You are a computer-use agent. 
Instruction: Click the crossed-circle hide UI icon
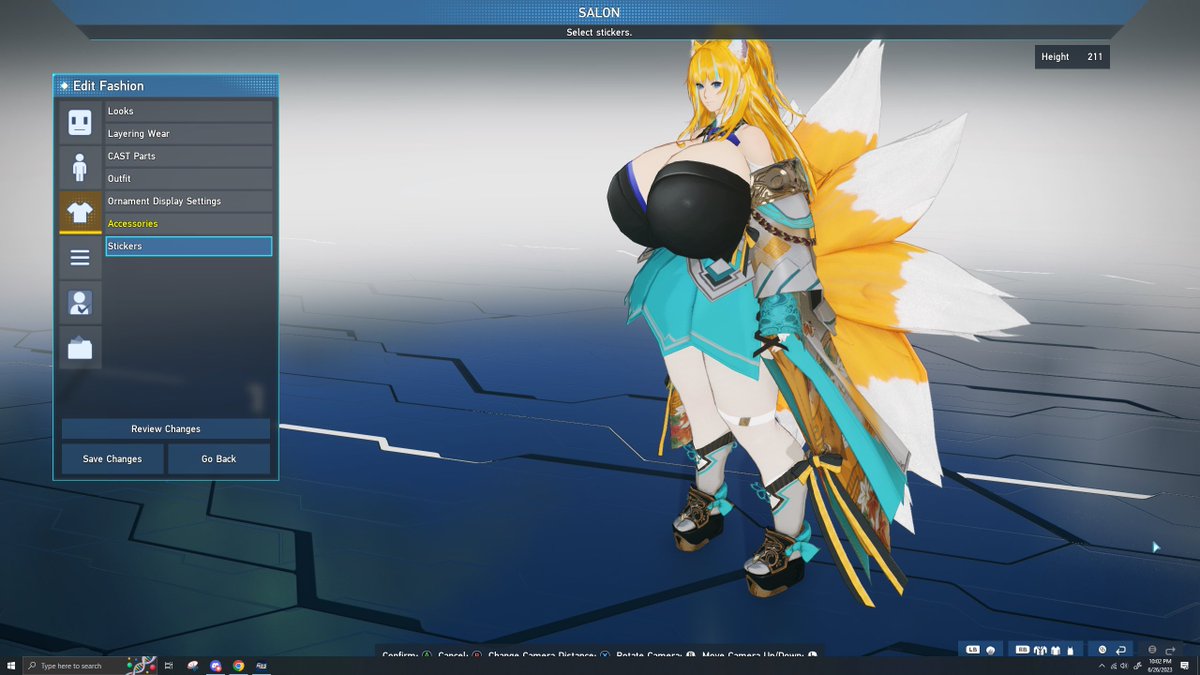coord(1103,650)
